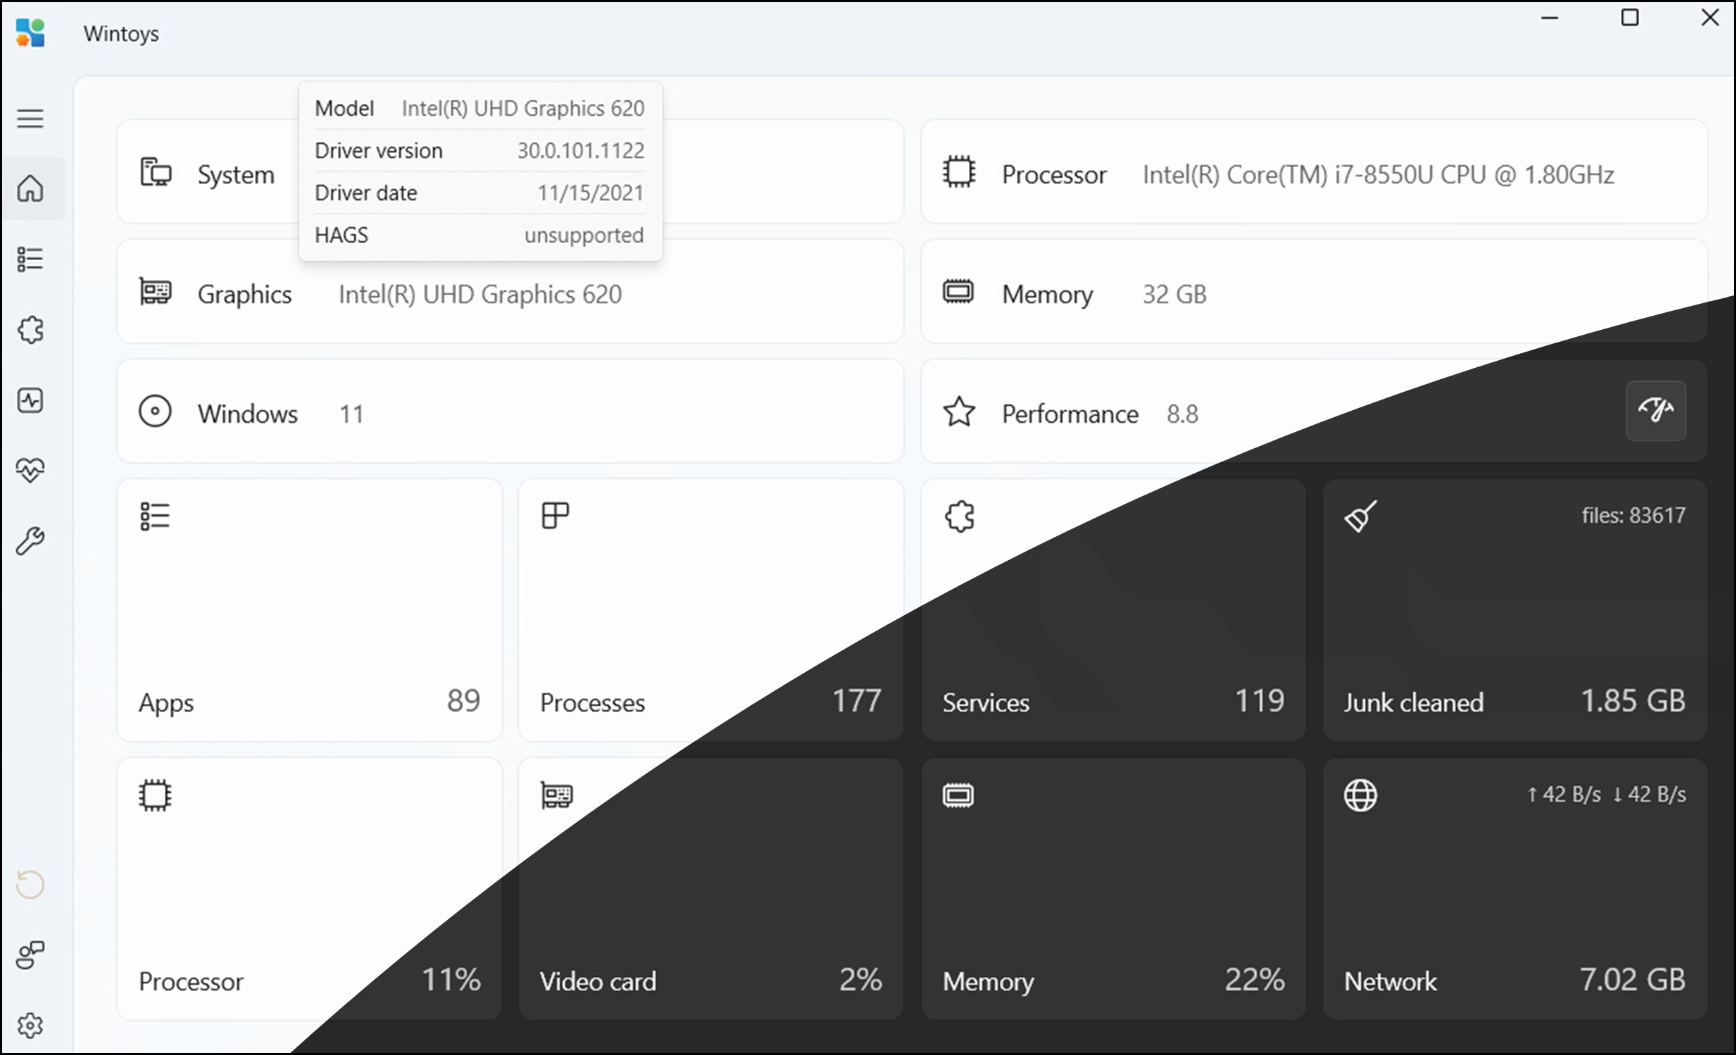Viewport: 1736px width, 1055px height.
Task: Open the Performance monitor page in sidebar
Action: (x=30, y=400)
